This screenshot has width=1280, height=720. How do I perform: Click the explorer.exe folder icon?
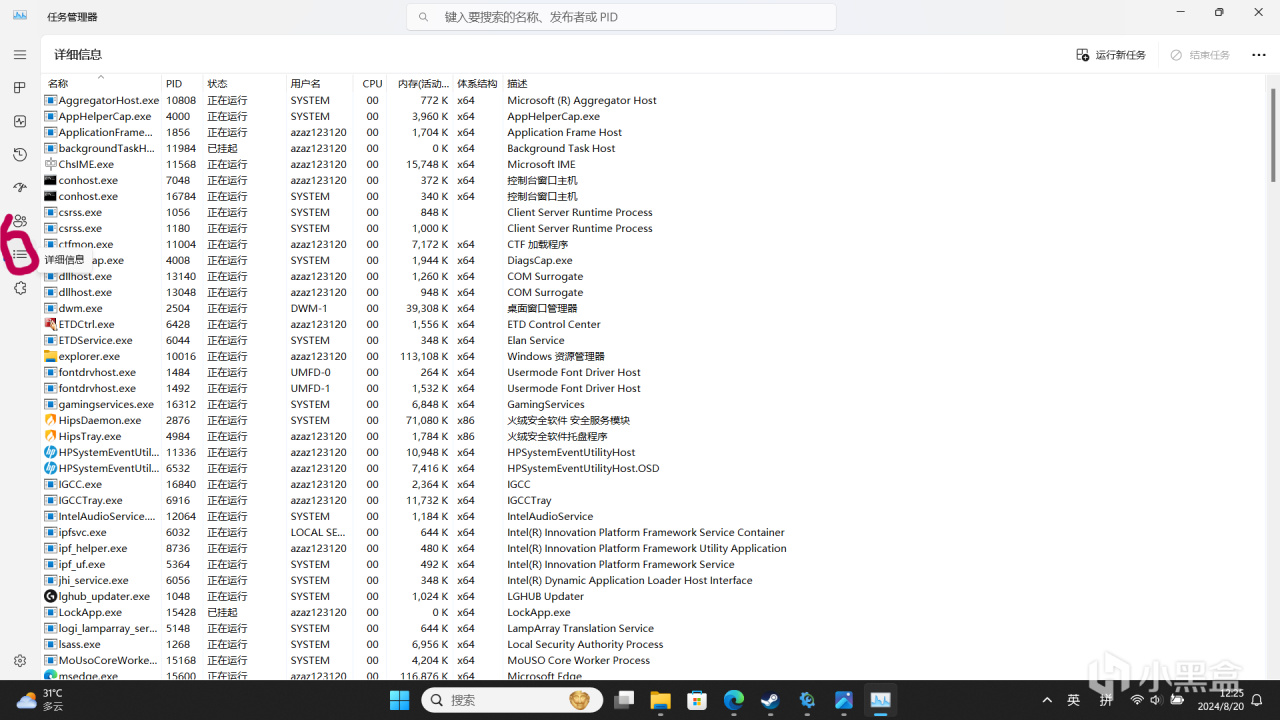click(50, 356)
